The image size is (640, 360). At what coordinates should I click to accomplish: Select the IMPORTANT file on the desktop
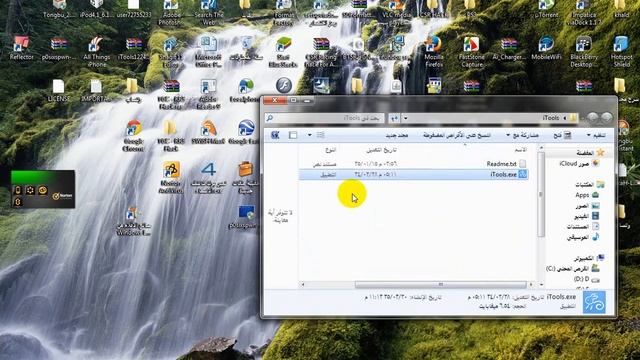coord(96,91)
